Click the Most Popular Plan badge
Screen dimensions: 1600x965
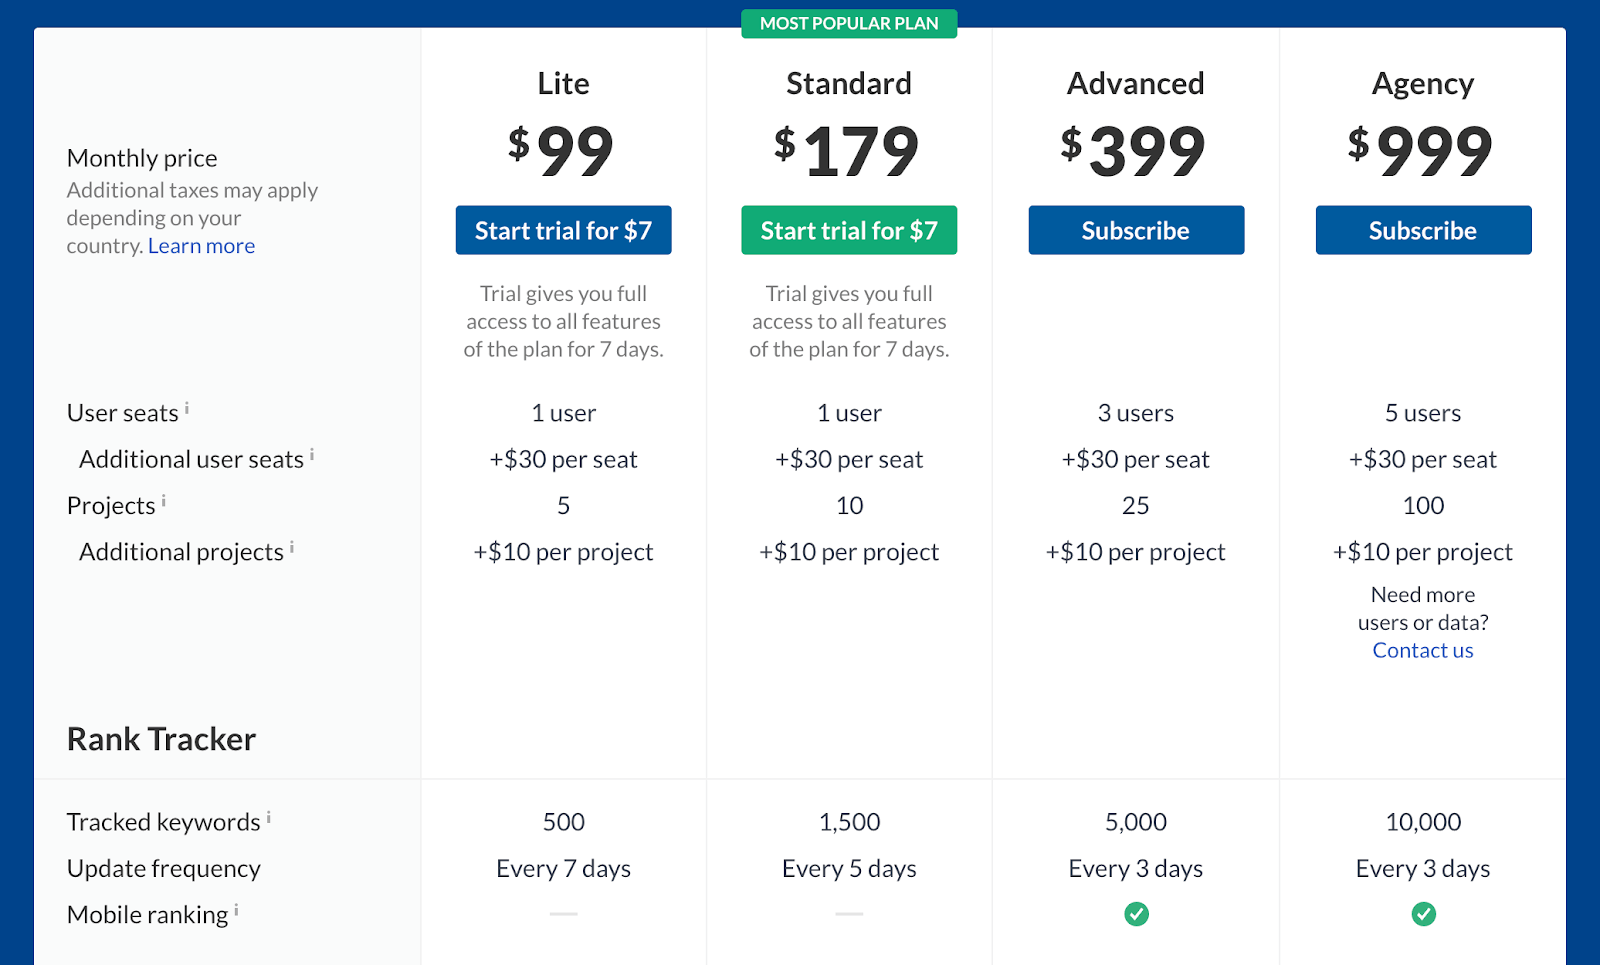click(x=849, y=24)
